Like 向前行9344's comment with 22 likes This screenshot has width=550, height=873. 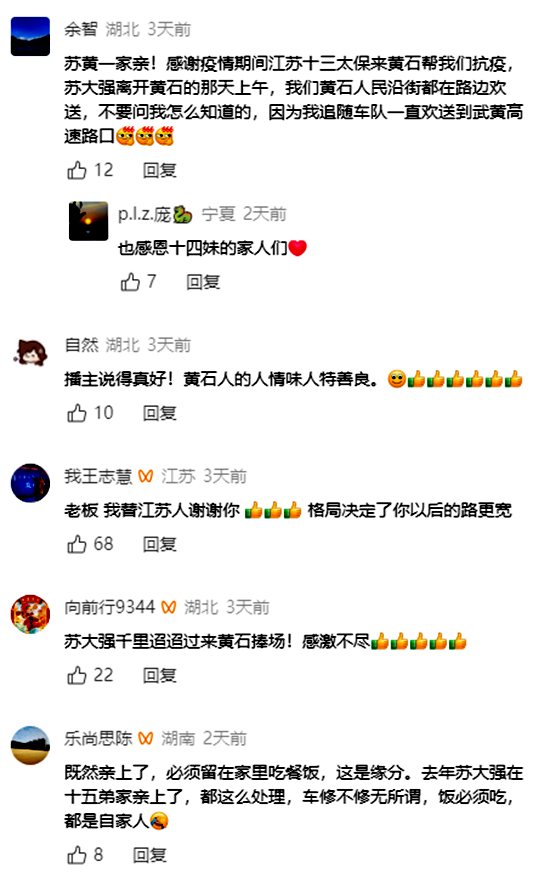pos(77,676)
